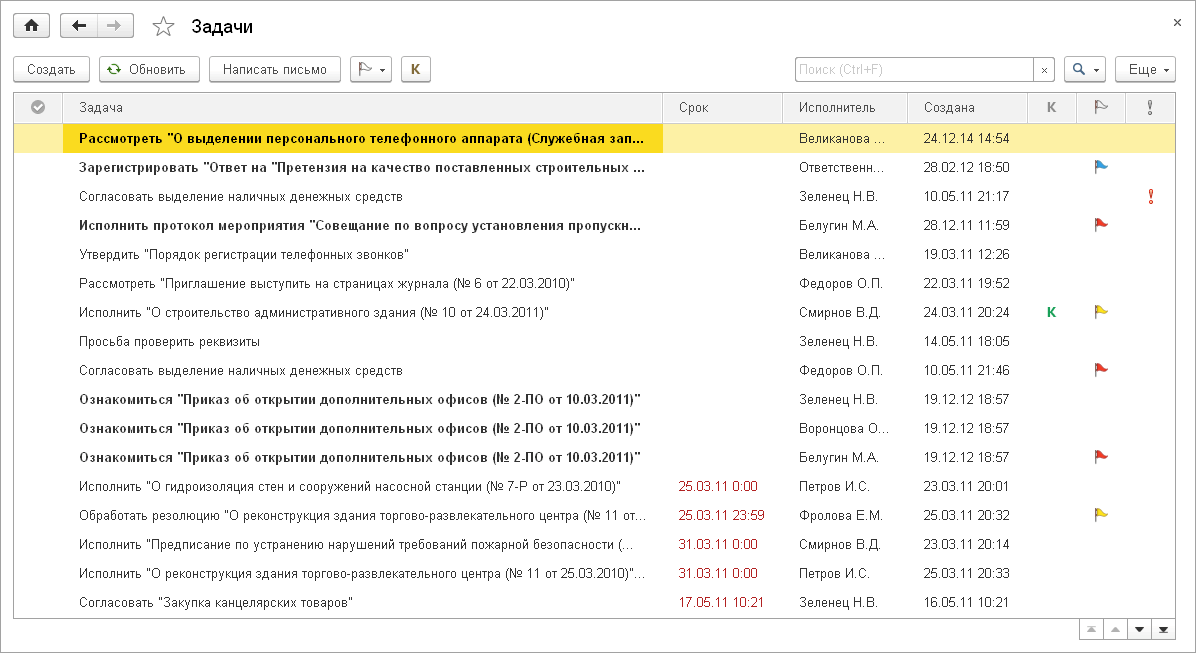Click the green K on Смирнов В.Д. row
The width and height of the screenshot is (1196, 653).
coord(1052,312)
